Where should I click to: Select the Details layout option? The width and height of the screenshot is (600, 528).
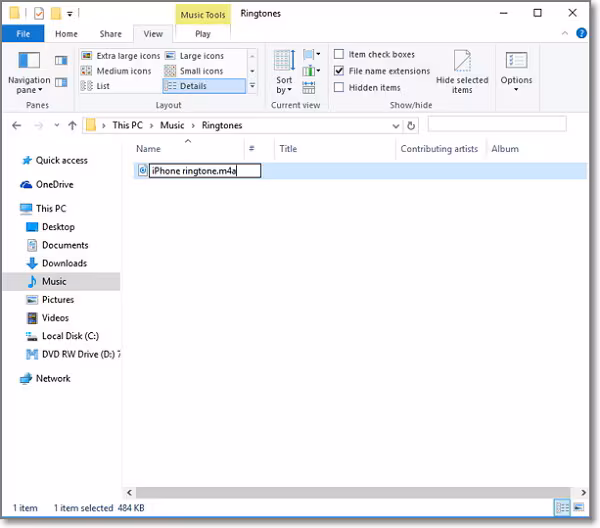(x=204, y=86)
